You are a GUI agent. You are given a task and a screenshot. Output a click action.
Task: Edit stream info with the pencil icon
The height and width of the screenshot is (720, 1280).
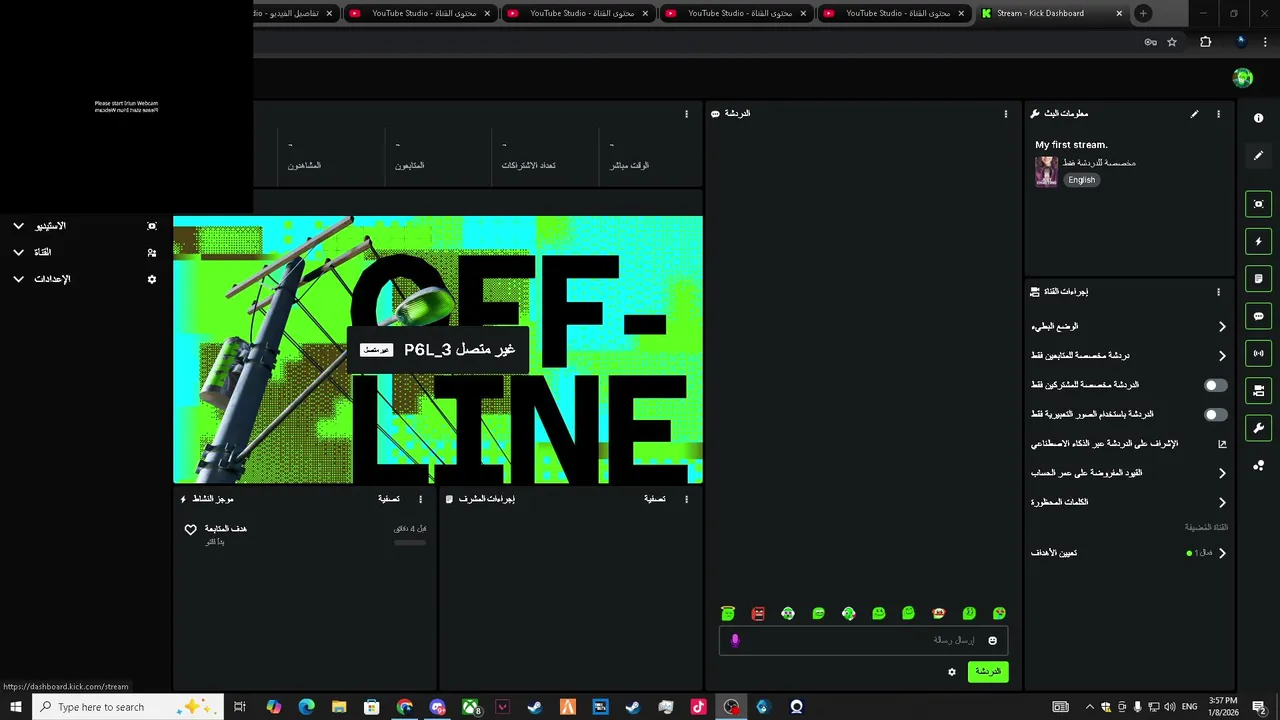(x=1194, y=114)
